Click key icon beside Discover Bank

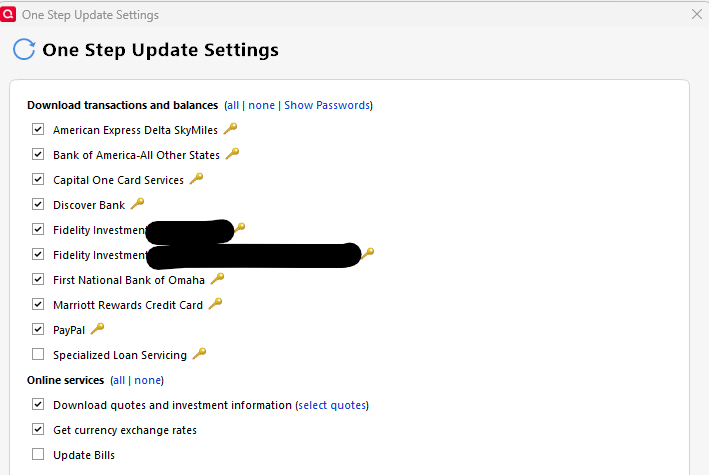click(137, 204)
